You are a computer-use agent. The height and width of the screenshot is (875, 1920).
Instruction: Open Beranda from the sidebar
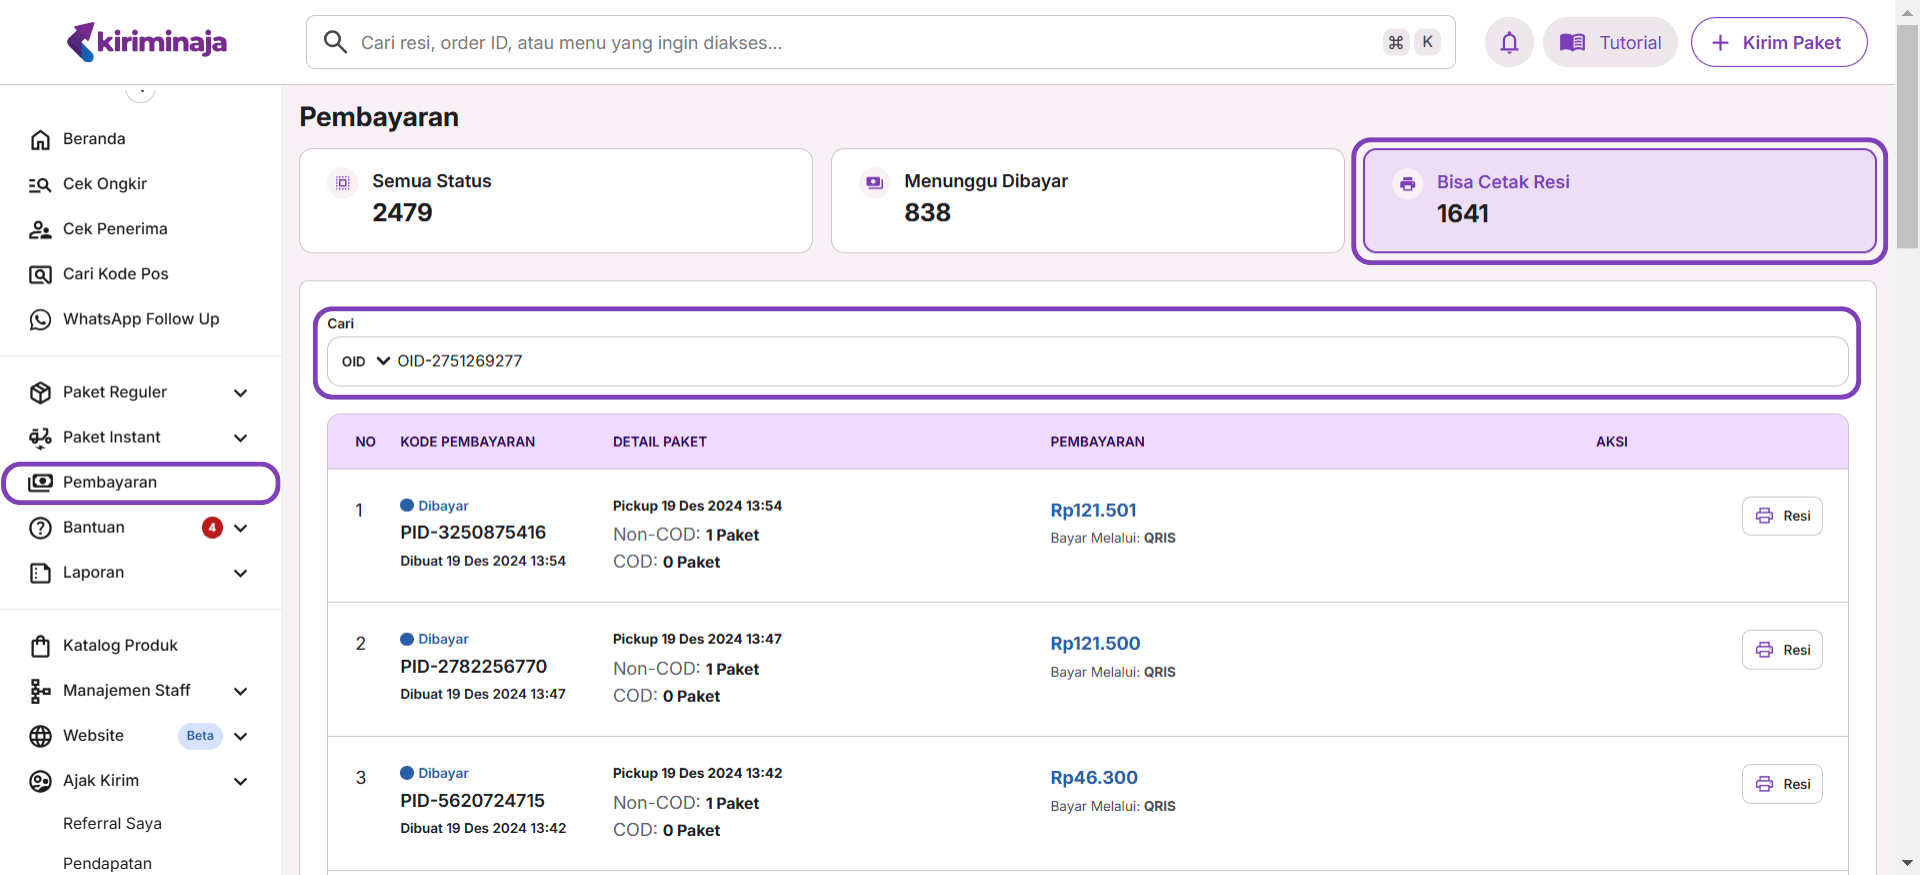pos(94,139)
